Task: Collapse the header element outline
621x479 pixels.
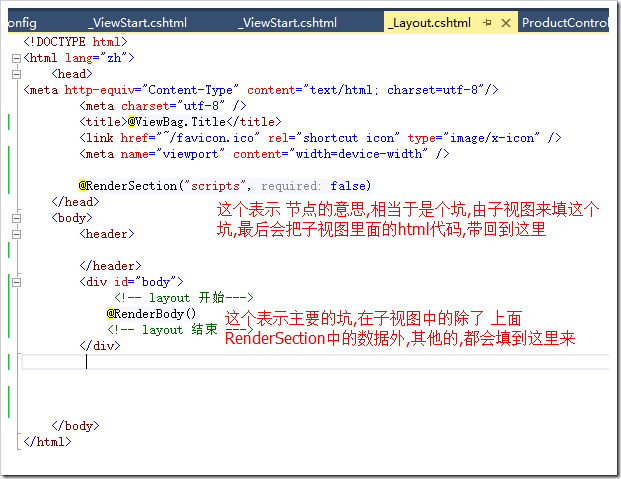Action: click(x=16, y=234)
